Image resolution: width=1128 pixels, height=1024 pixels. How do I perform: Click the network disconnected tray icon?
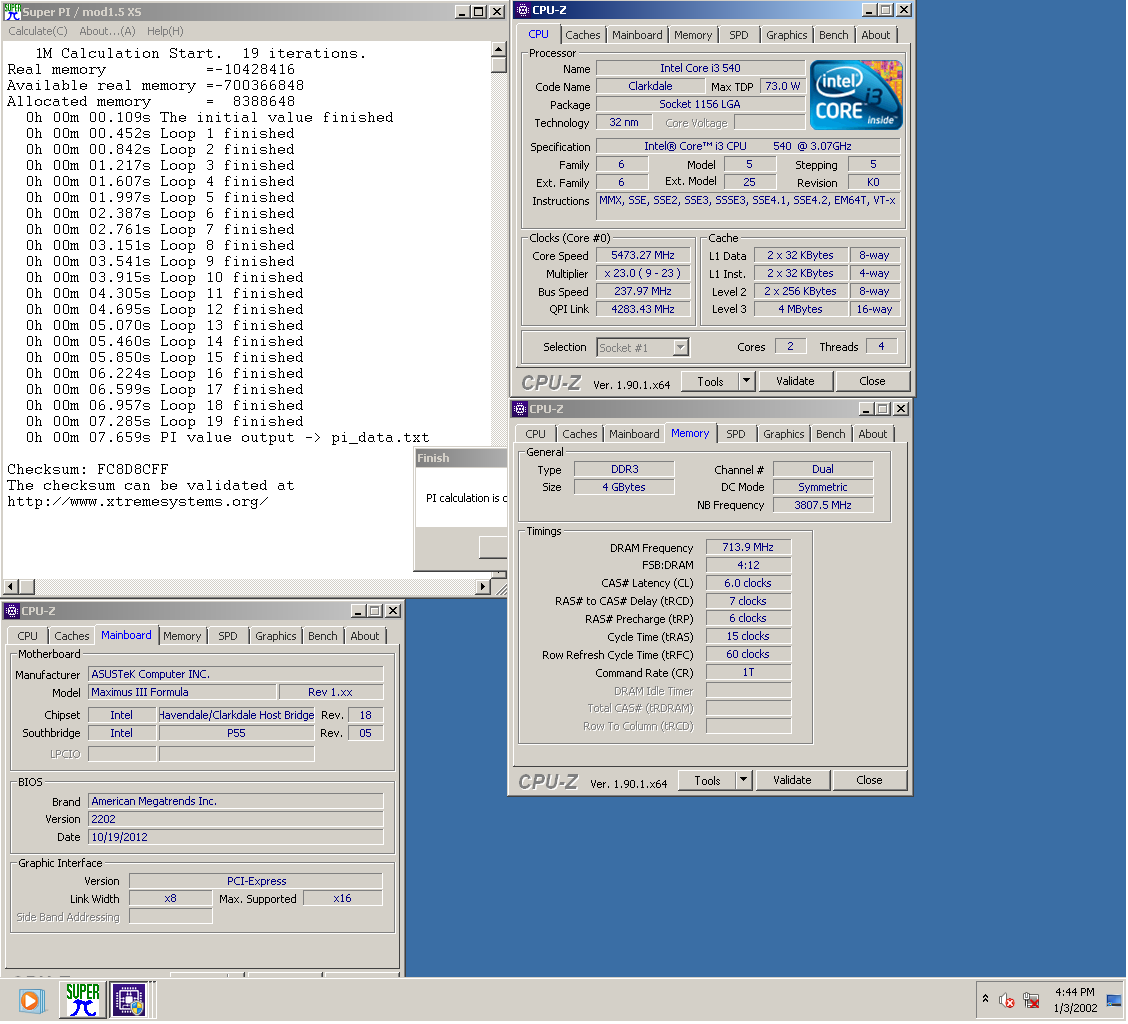pos(1032,1000)
